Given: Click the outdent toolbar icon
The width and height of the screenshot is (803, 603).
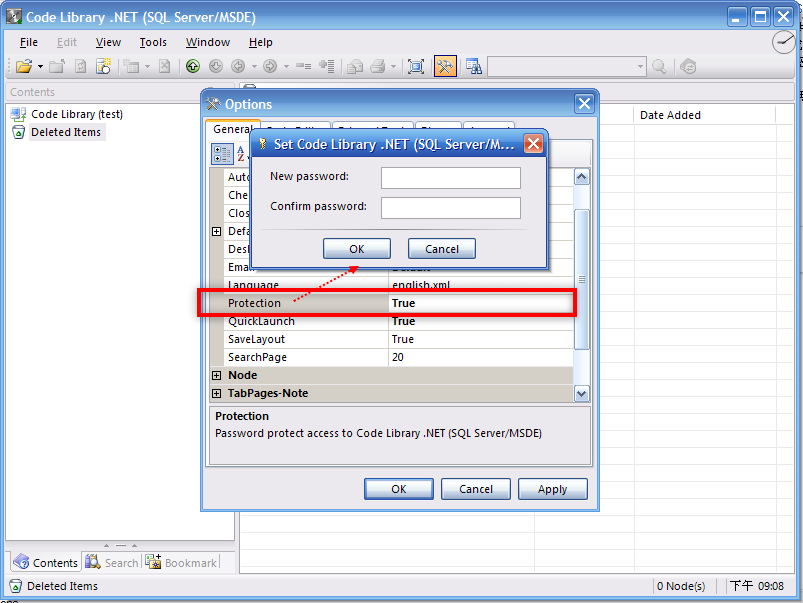Looking at the screenshot, I should coord(304,67).
